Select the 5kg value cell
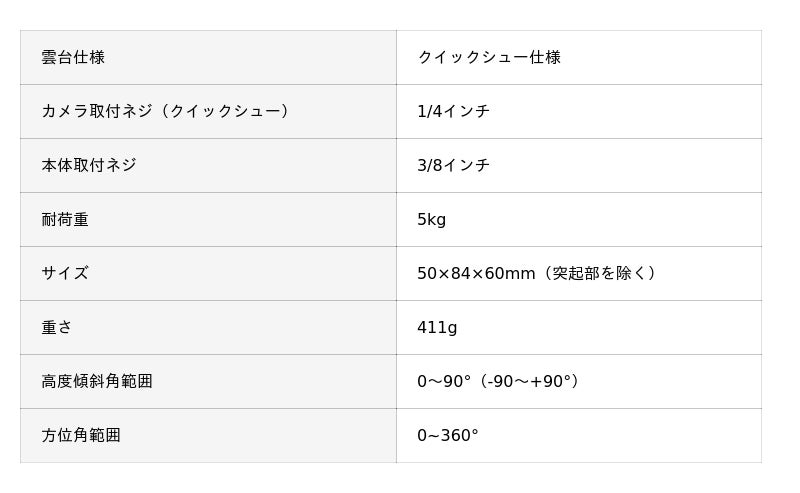This screenshot has width=800, height=493. click(x=579, y=219)
